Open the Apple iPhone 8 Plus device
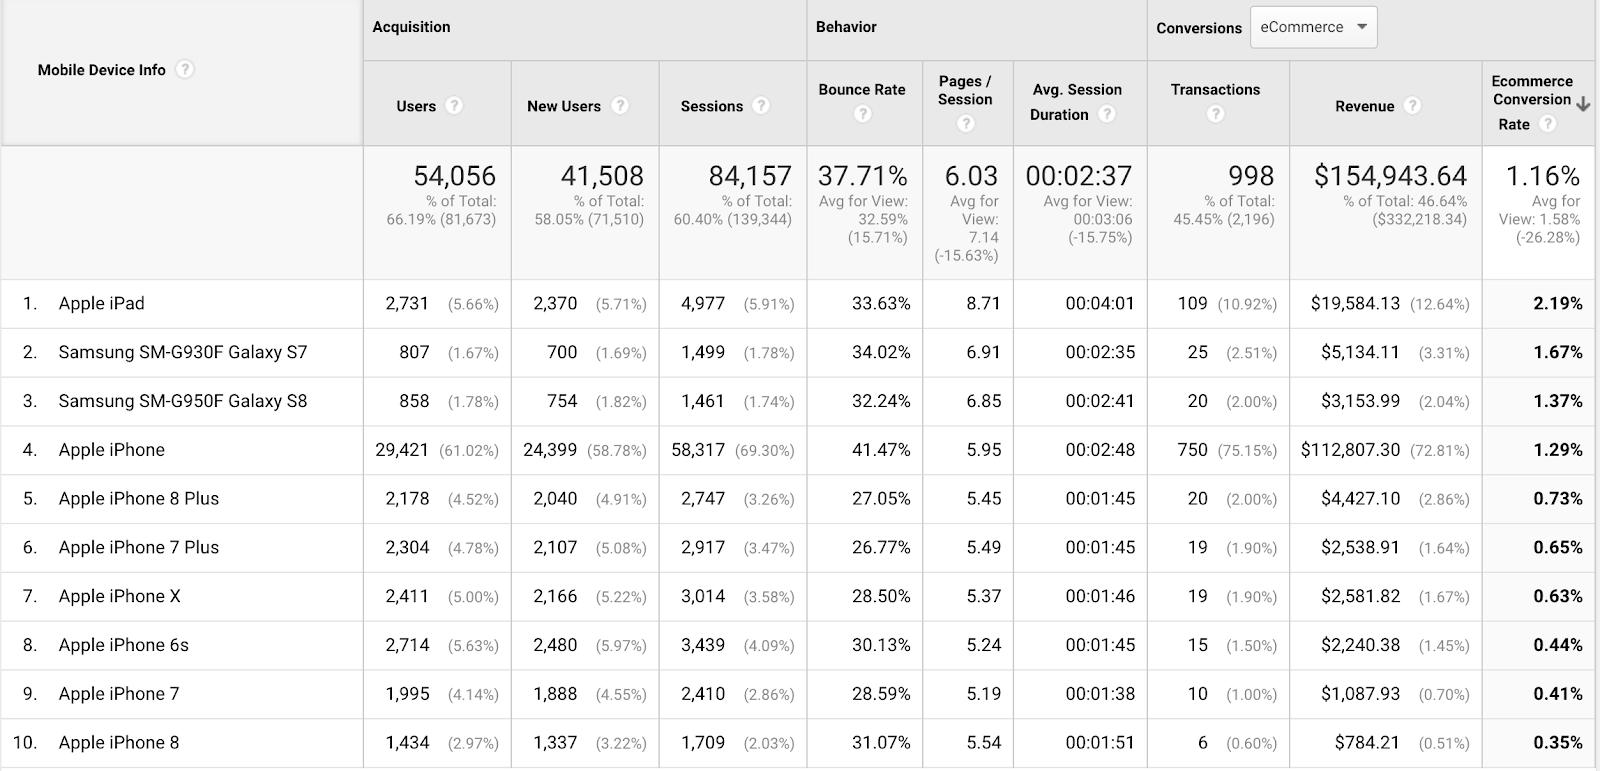 pos(139,498)
